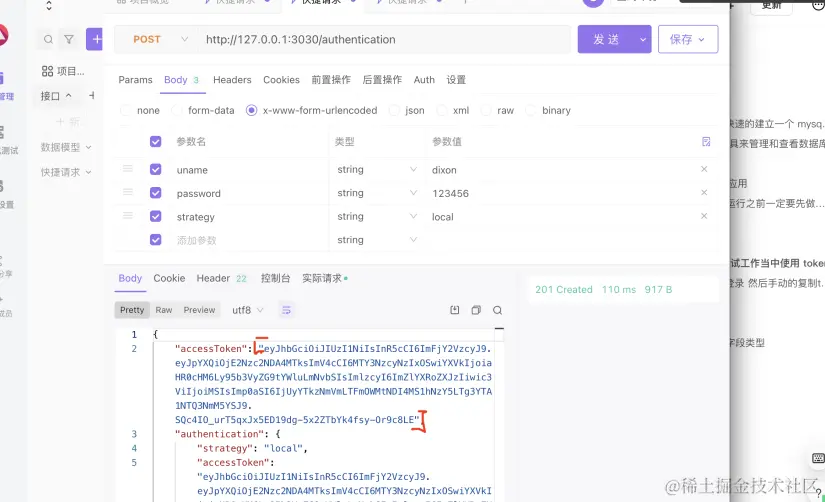Expand the 快捷请求 section
The height and width of the screenshot is (502, 825).
(x=66, y=172)
